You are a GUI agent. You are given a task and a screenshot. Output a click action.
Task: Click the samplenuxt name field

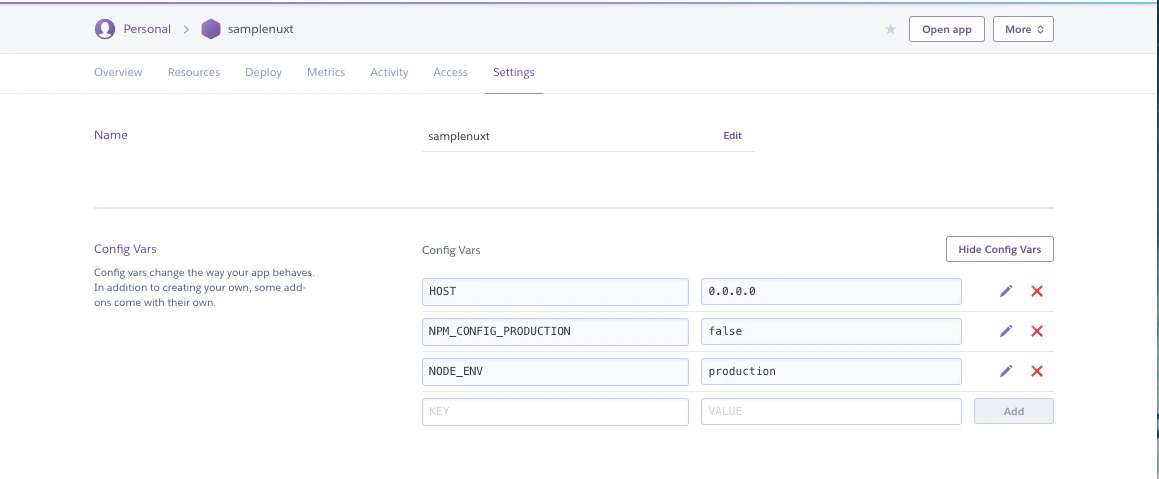[588, 137]
